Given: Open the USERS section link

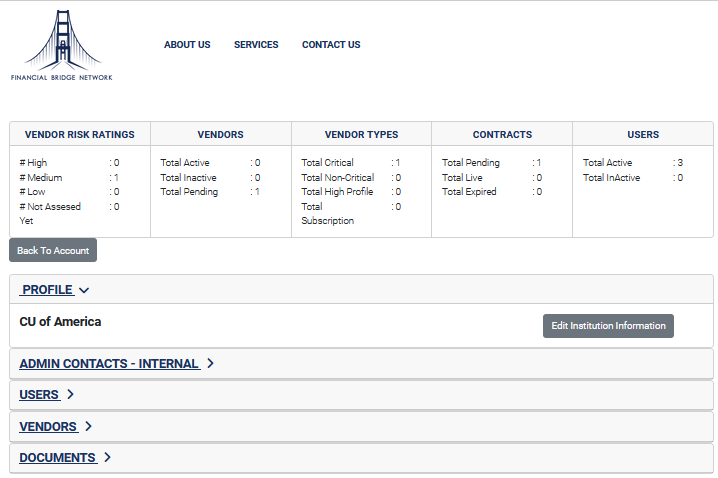Looking at the screenshot, I should [x=39, y=395].
